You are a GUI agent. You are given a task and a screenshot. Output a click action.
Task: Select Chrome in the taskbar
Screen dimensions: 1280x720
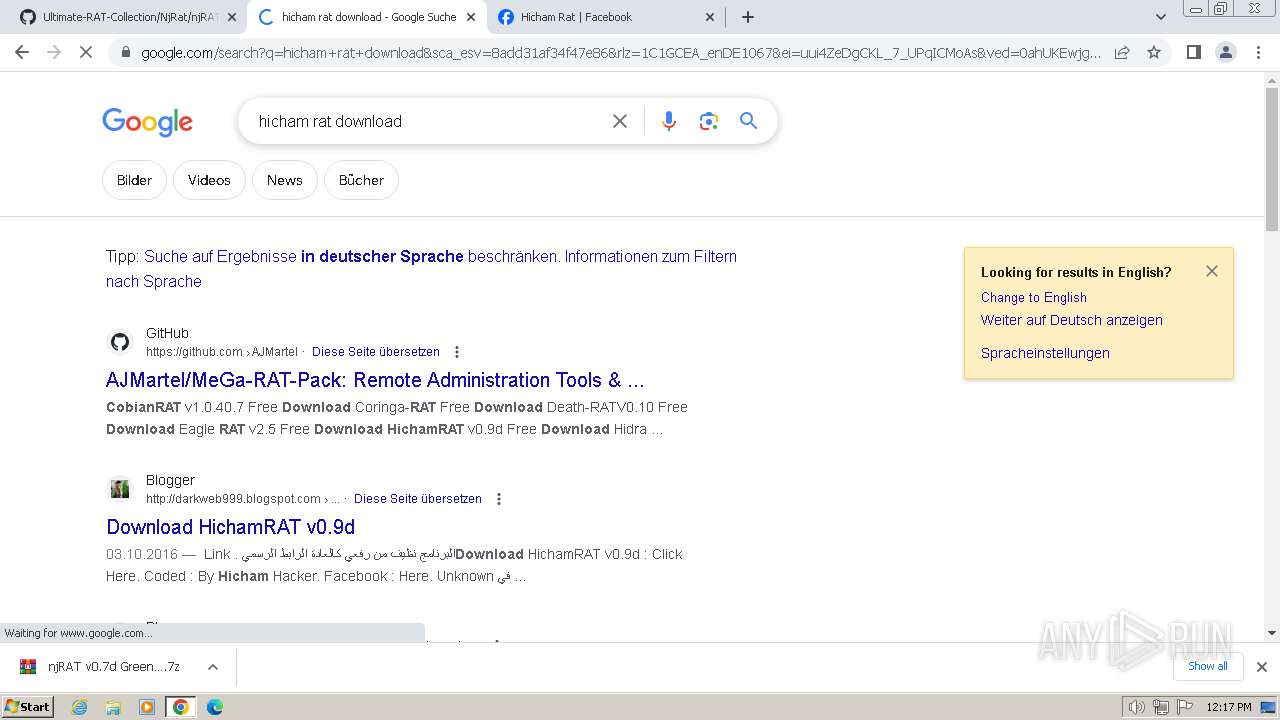pos(181,707)
